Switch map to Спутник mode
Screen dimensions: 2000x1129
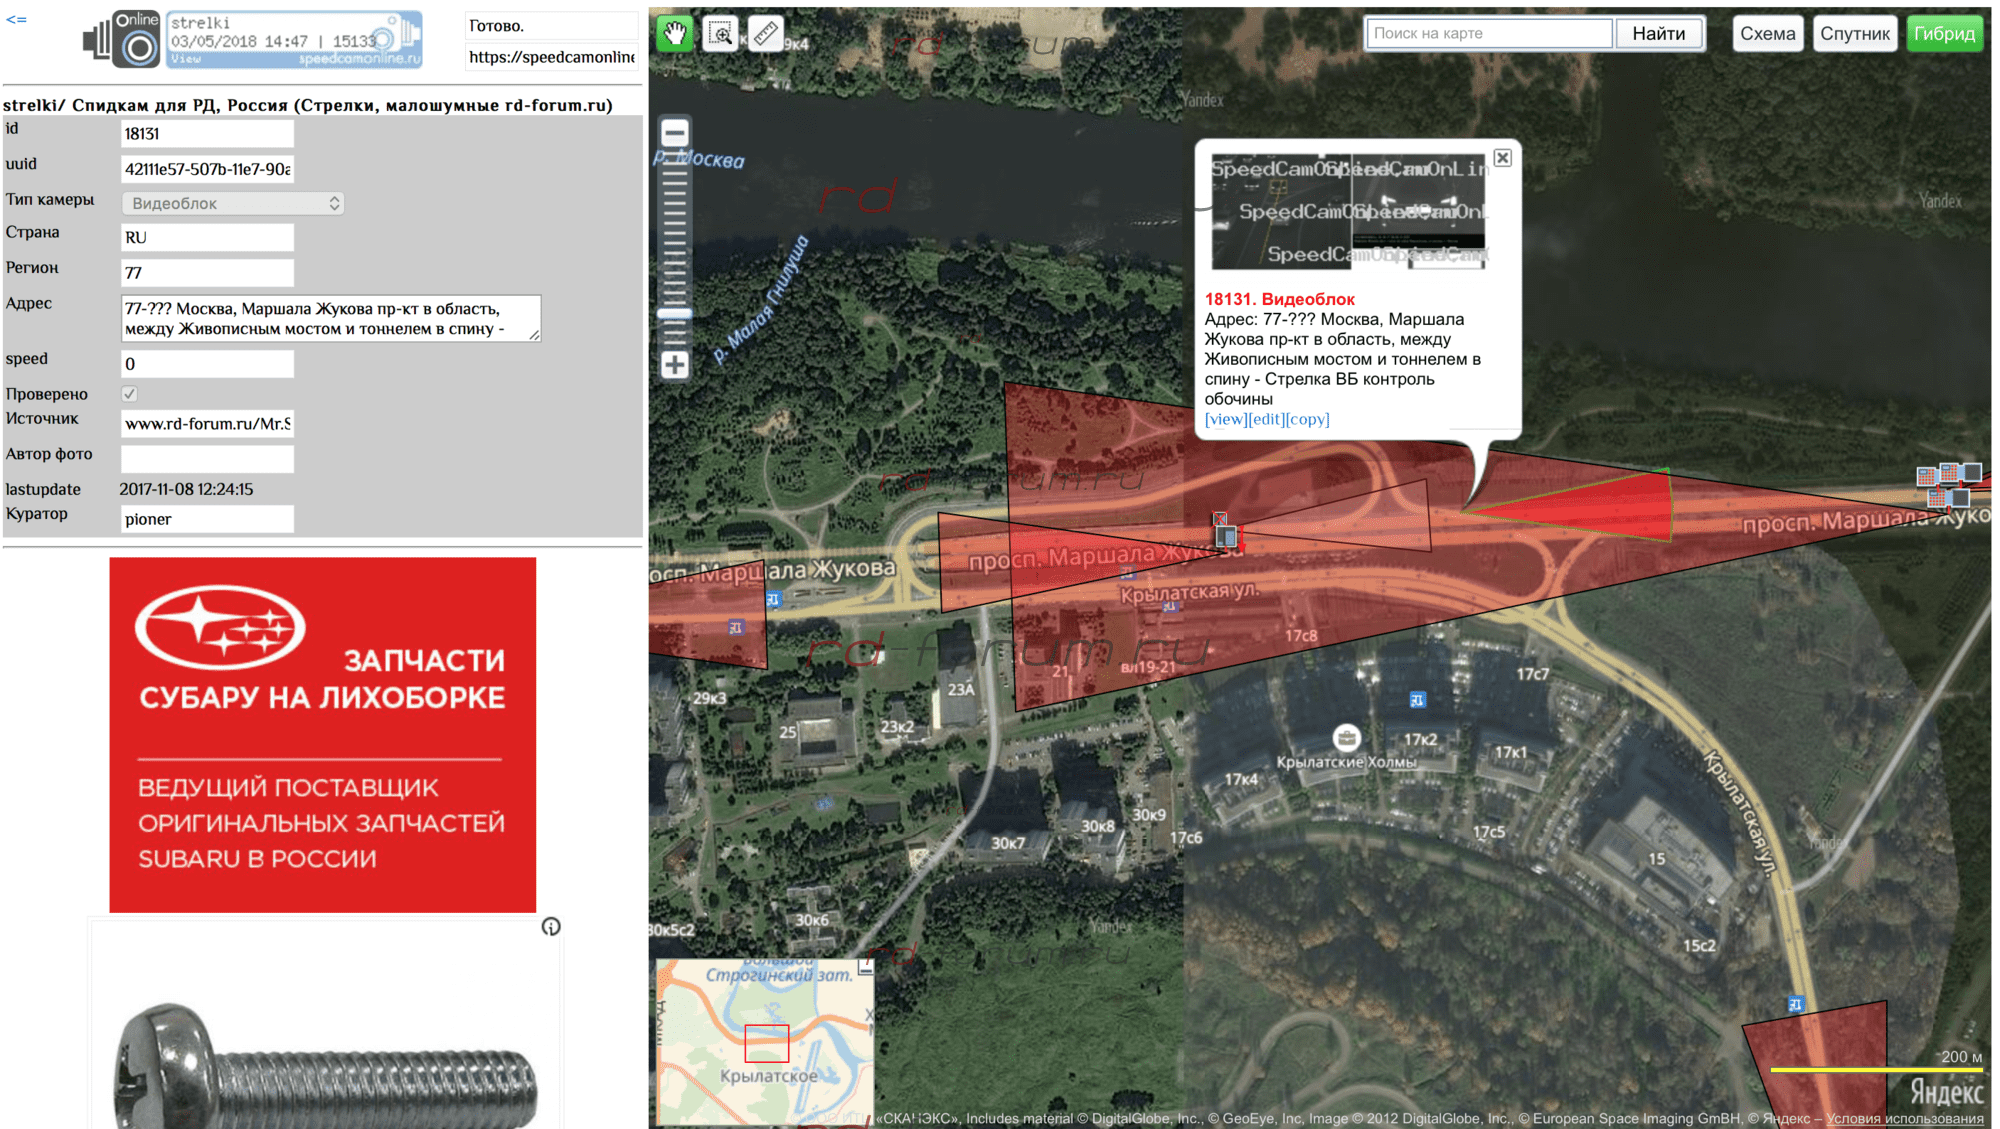pyautogui.click(x=1854, y=34)
